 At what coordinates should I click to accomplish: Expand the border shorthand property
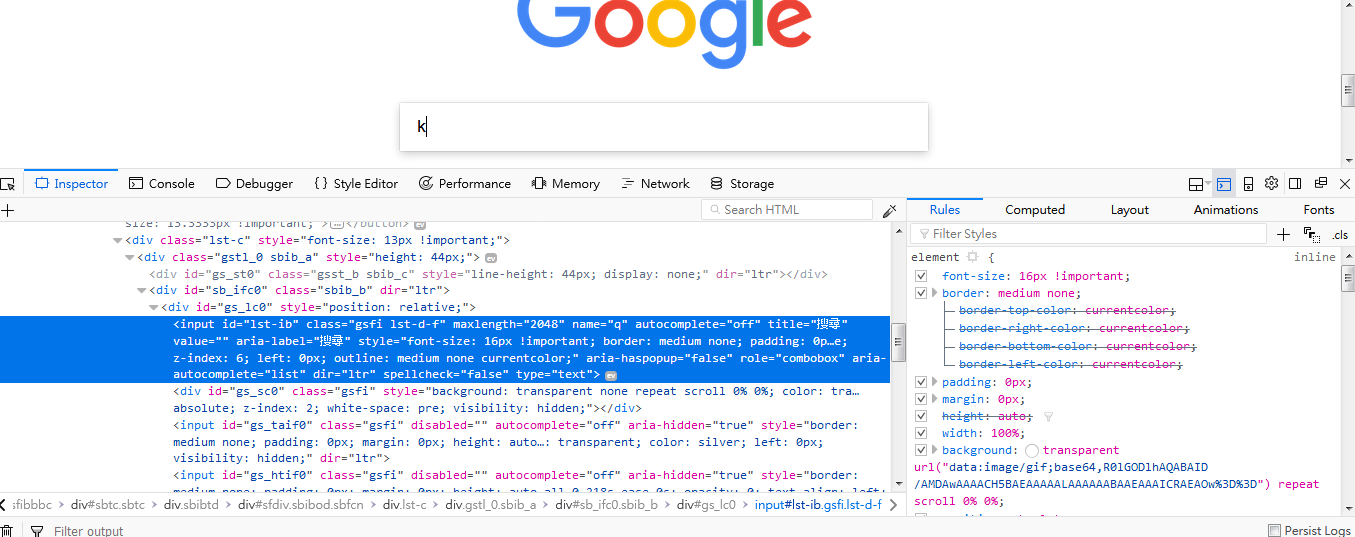point(935,293)
